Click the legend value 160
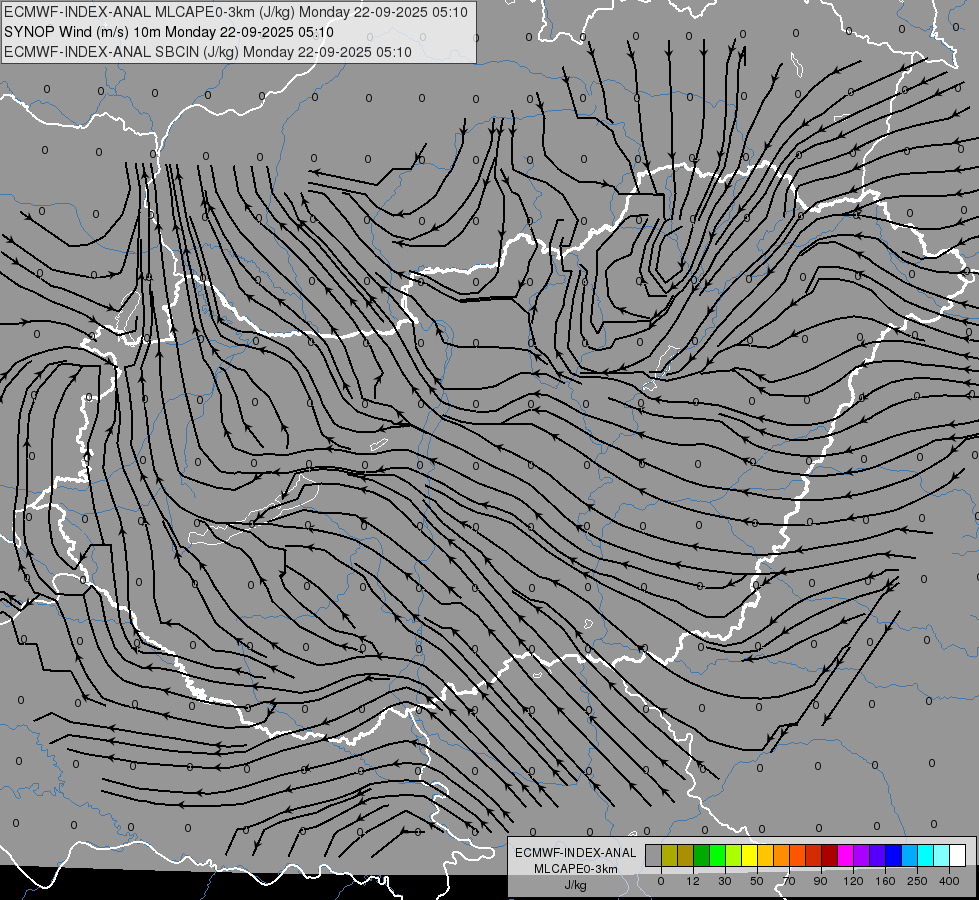 (885, 881)
